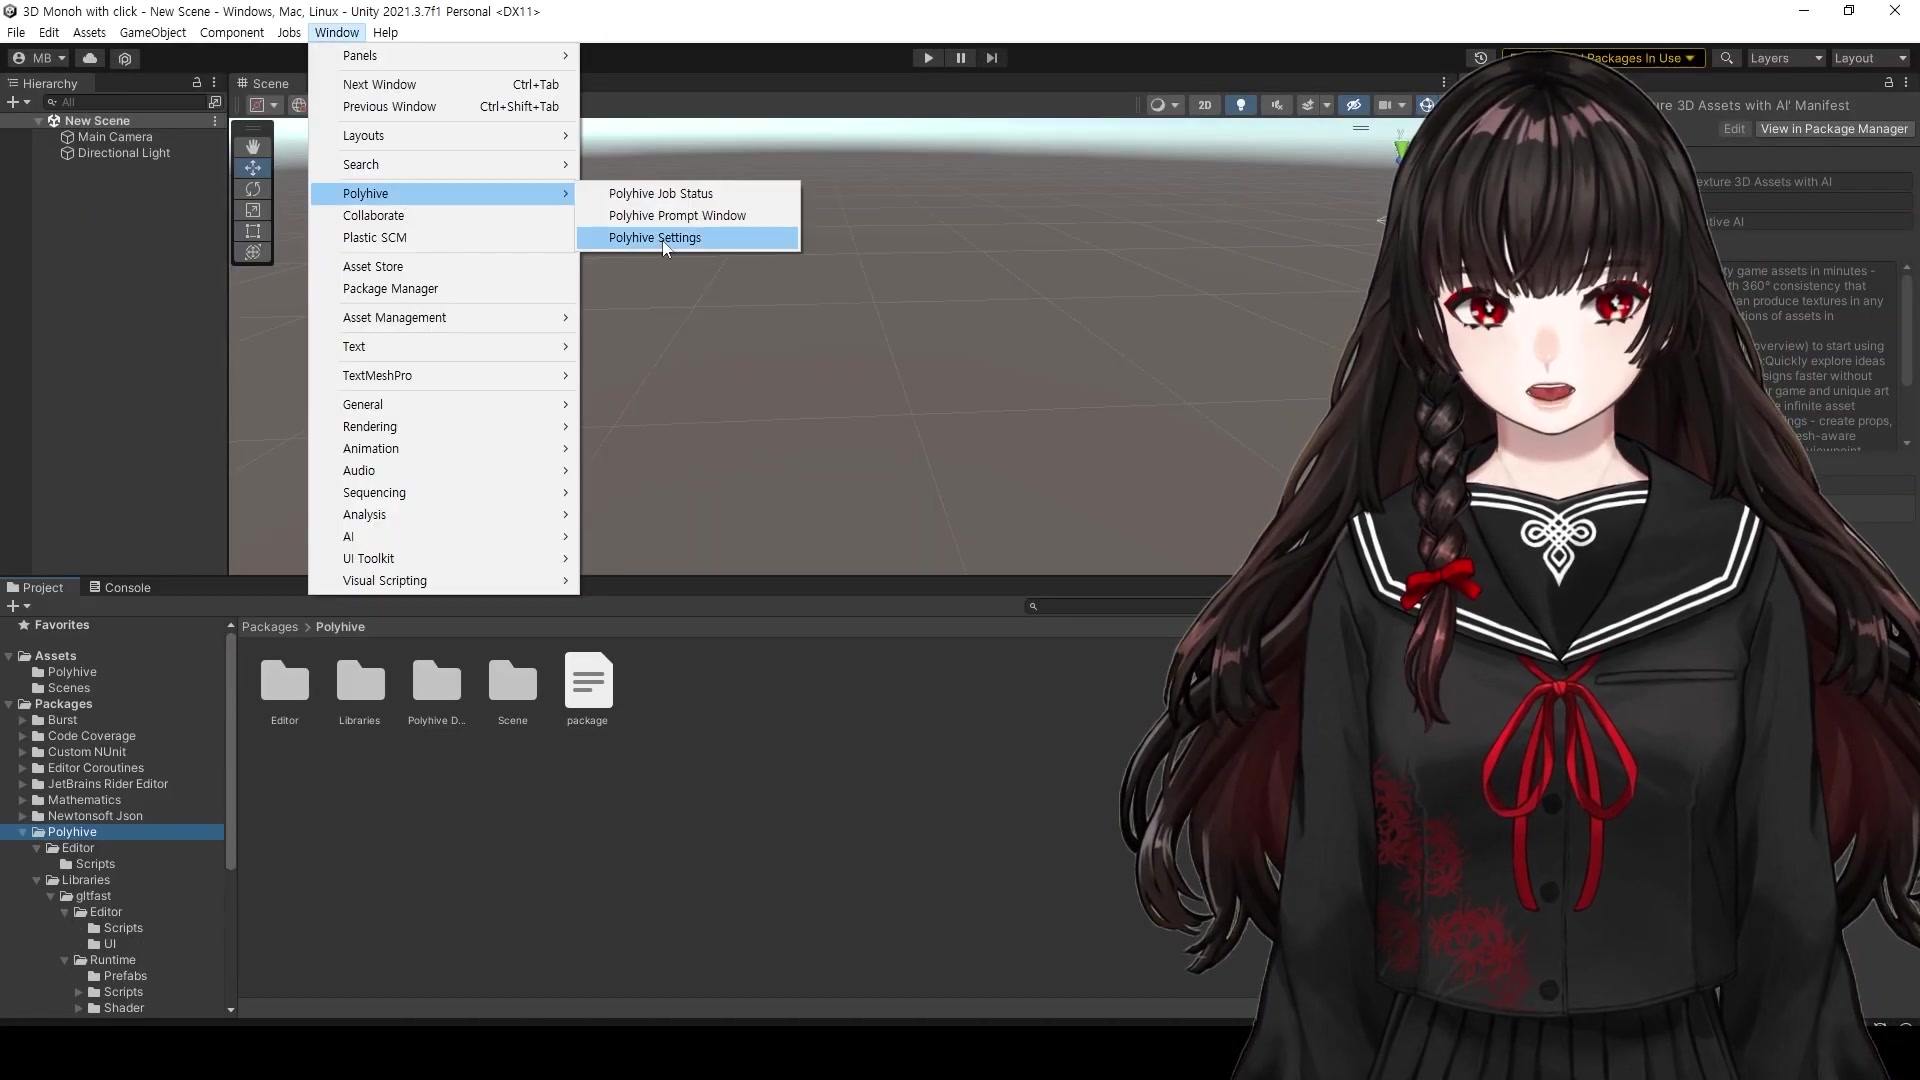1920x1080 pixels.
Task: Open the Layers dropdown
Action: click(1786, 58)
